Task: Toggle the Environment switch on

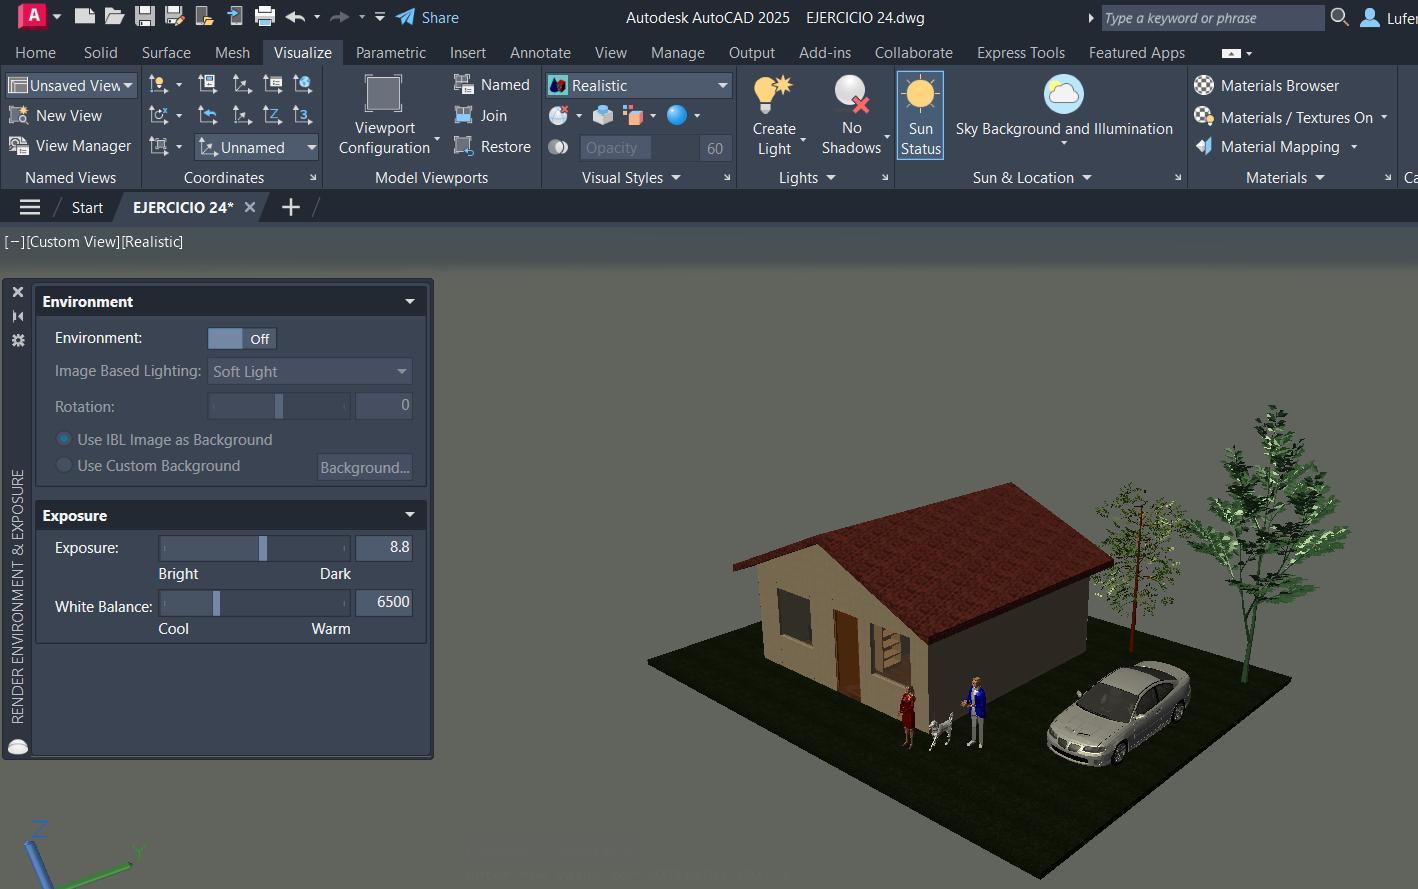Action: click(x=241, y=339)
